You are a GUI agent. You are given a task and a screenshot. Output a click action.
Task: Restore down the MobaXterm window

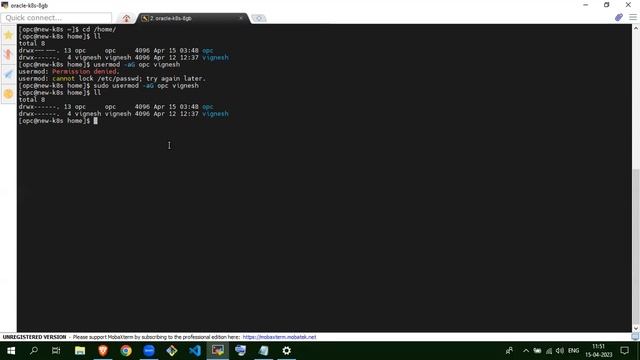[607, 5]
